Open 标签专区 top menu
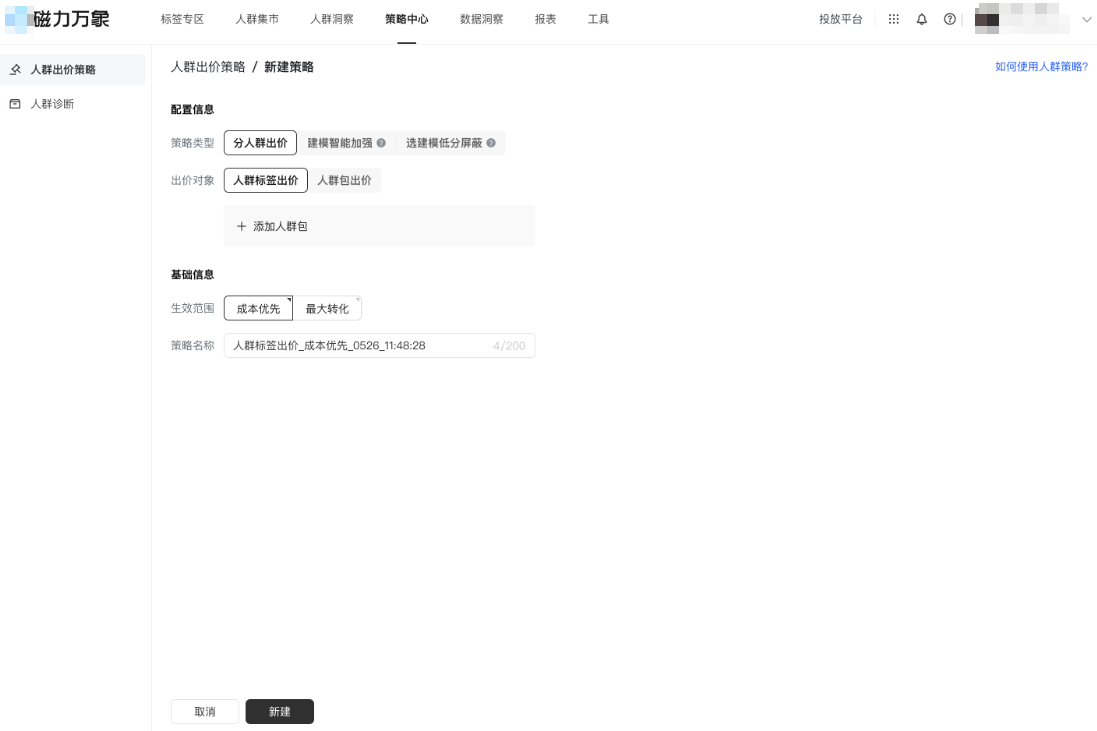Viewport: 1097px width, 731px height. [183, 20]
